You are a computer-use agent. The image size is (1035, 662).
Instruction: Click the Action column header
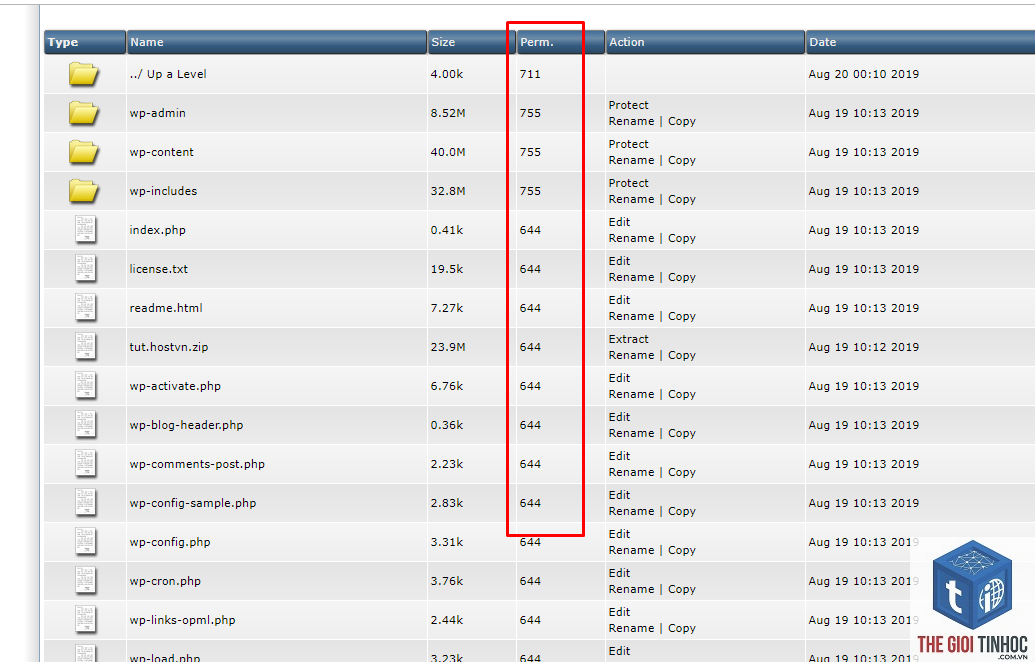(x=705, y=42)
